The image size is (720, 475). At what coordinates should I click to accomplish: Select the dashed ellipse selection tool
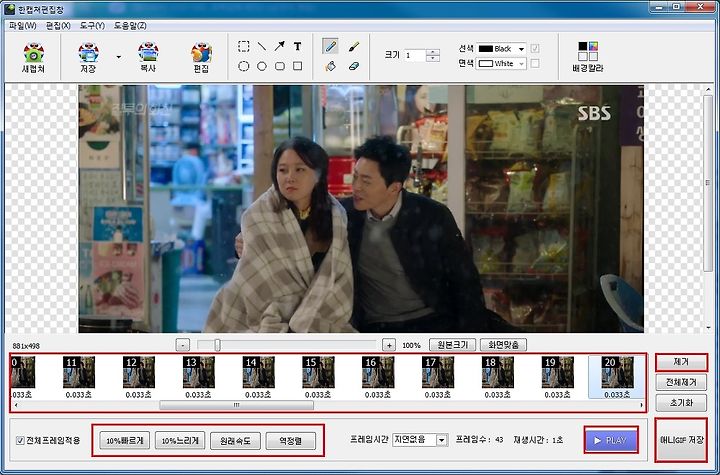244,66
